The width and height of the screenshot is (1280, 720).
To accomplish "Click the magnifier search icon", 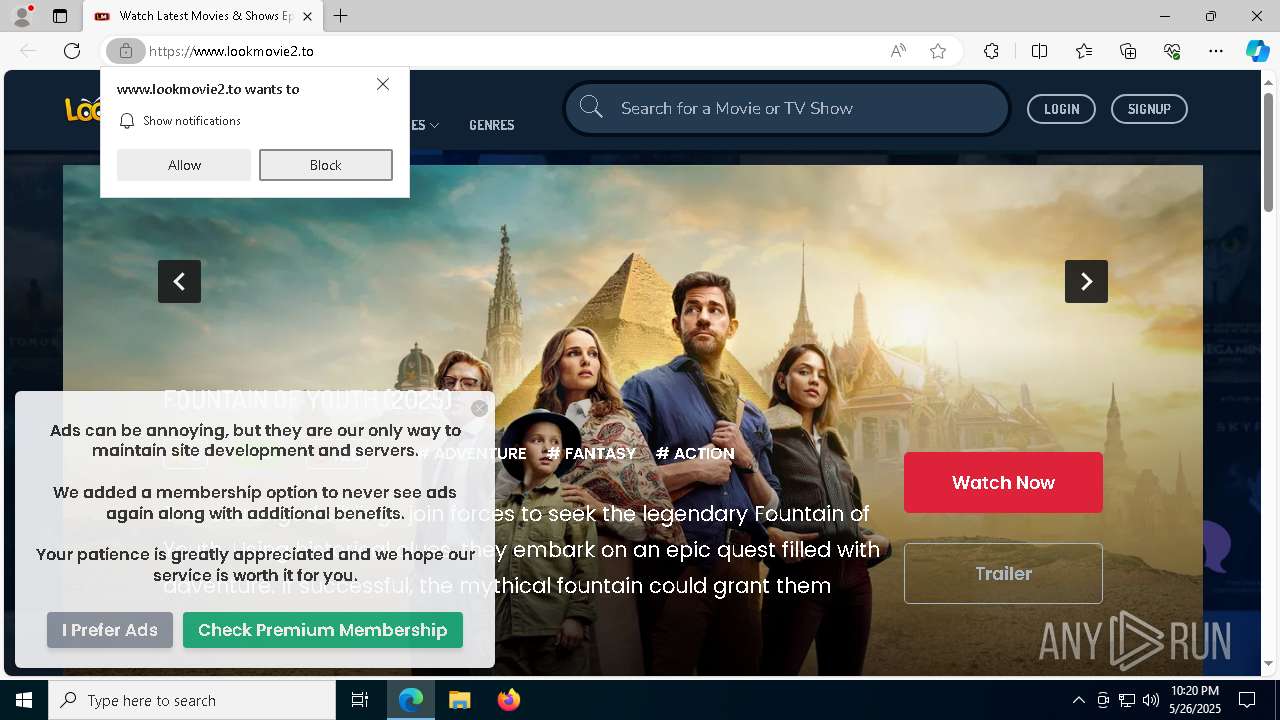I will pos(591,107).
